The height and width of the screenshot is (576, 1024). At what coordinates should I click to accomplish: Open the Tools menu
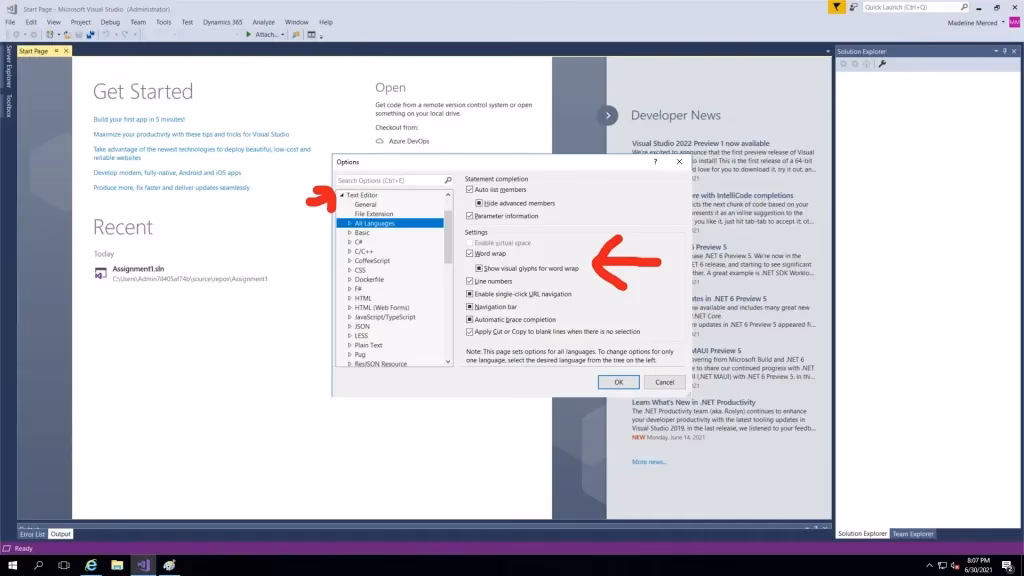pyautogui.click(x=163, y=22)
